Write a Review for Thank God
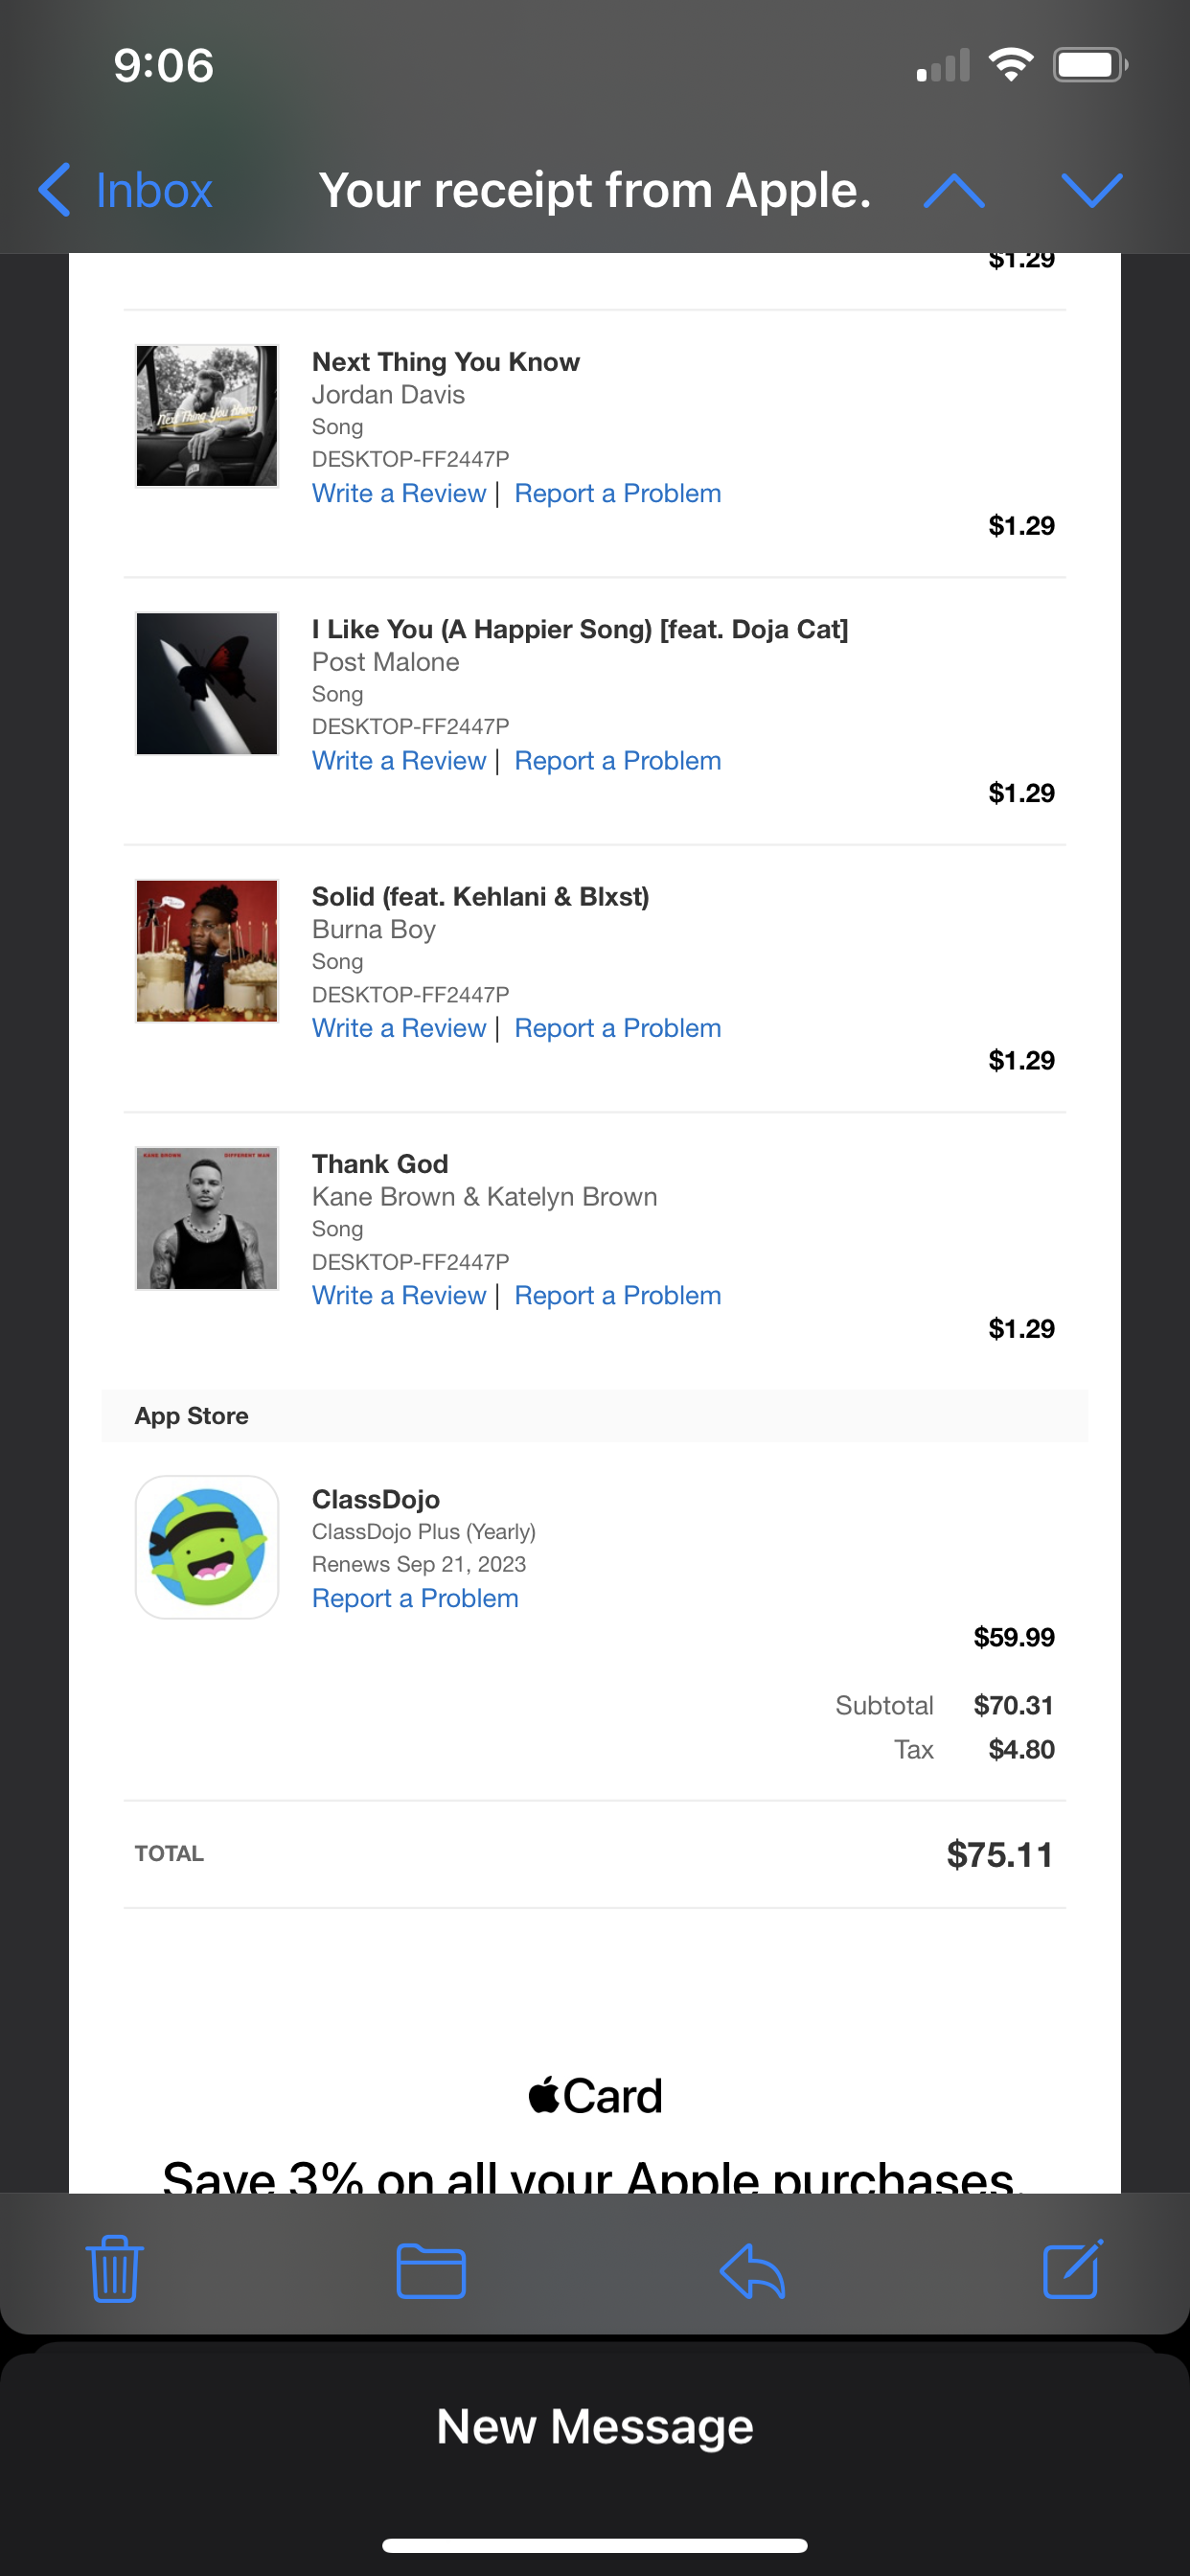The height and width of the screenshot is (2576, 1190). pyautogui.click(x=399, y=1295)
